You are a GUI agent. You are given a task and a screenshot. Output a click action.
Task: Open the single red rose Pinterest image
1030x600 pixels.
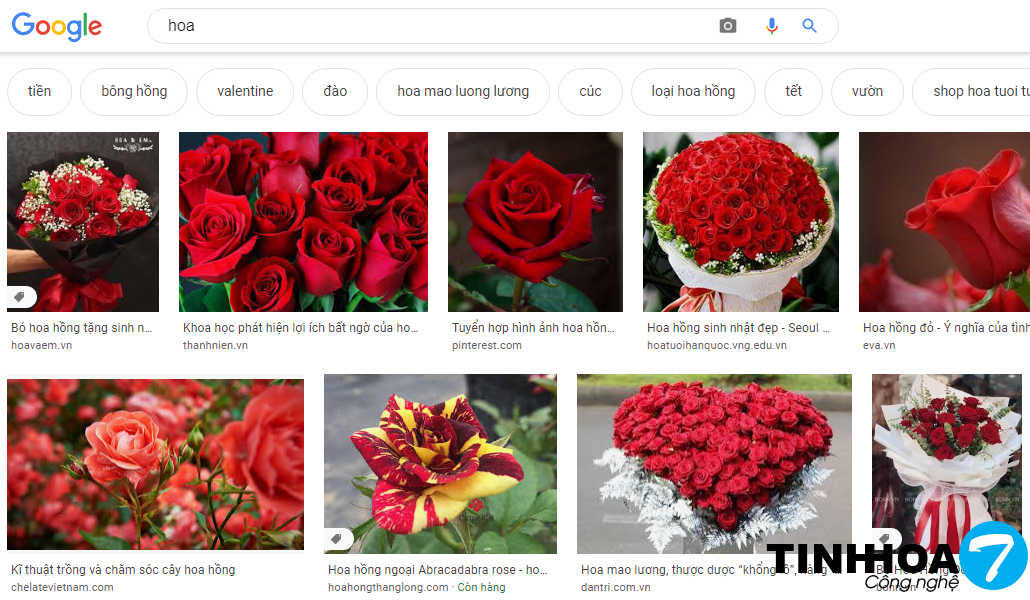tap(535, 222)
